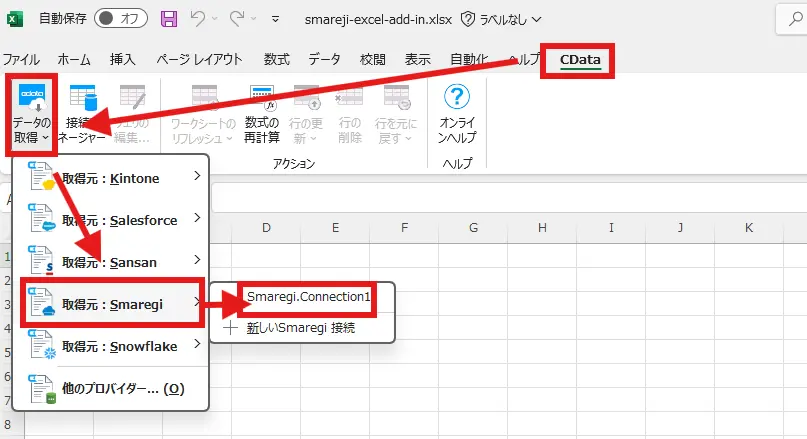
Task: Switch to the 挿入 tab
Action: pos(122,60)
